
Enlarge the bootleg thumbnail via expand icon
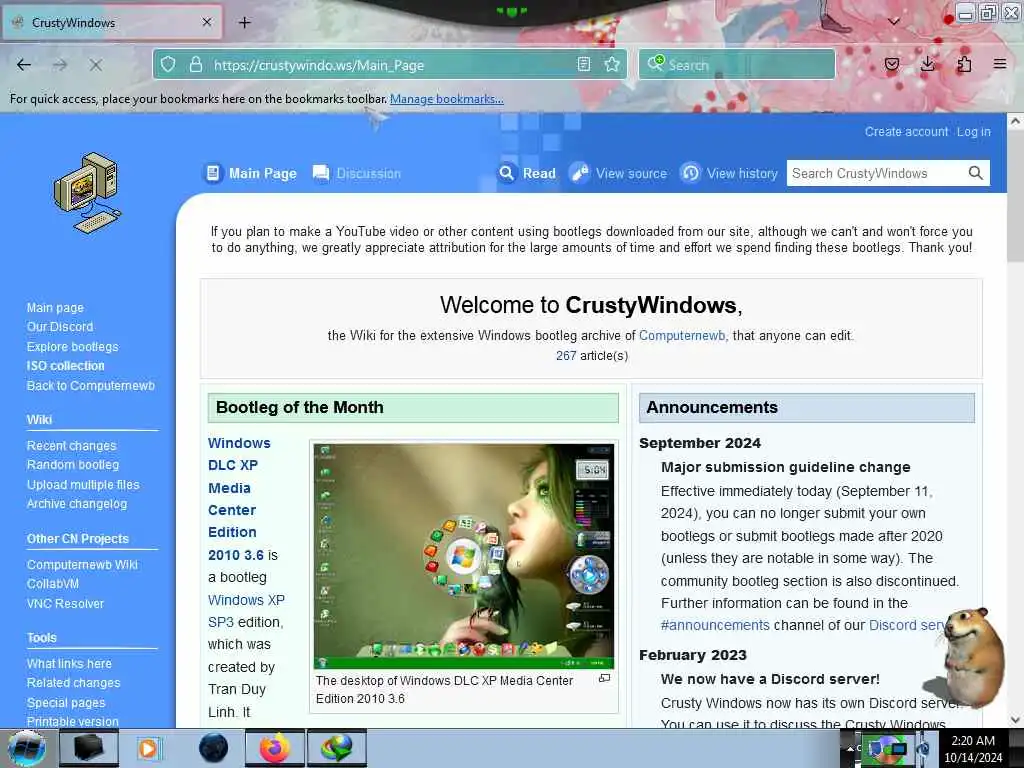tap(605, 679)
